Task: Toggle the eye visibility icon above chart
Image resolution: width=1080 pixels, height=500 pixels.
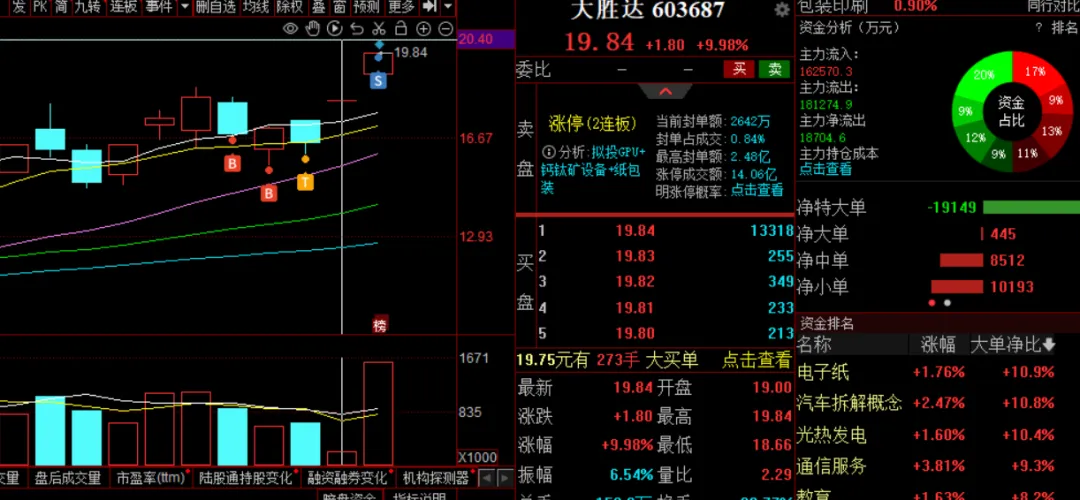Action: pyautogui.click(x=291, y=29)
